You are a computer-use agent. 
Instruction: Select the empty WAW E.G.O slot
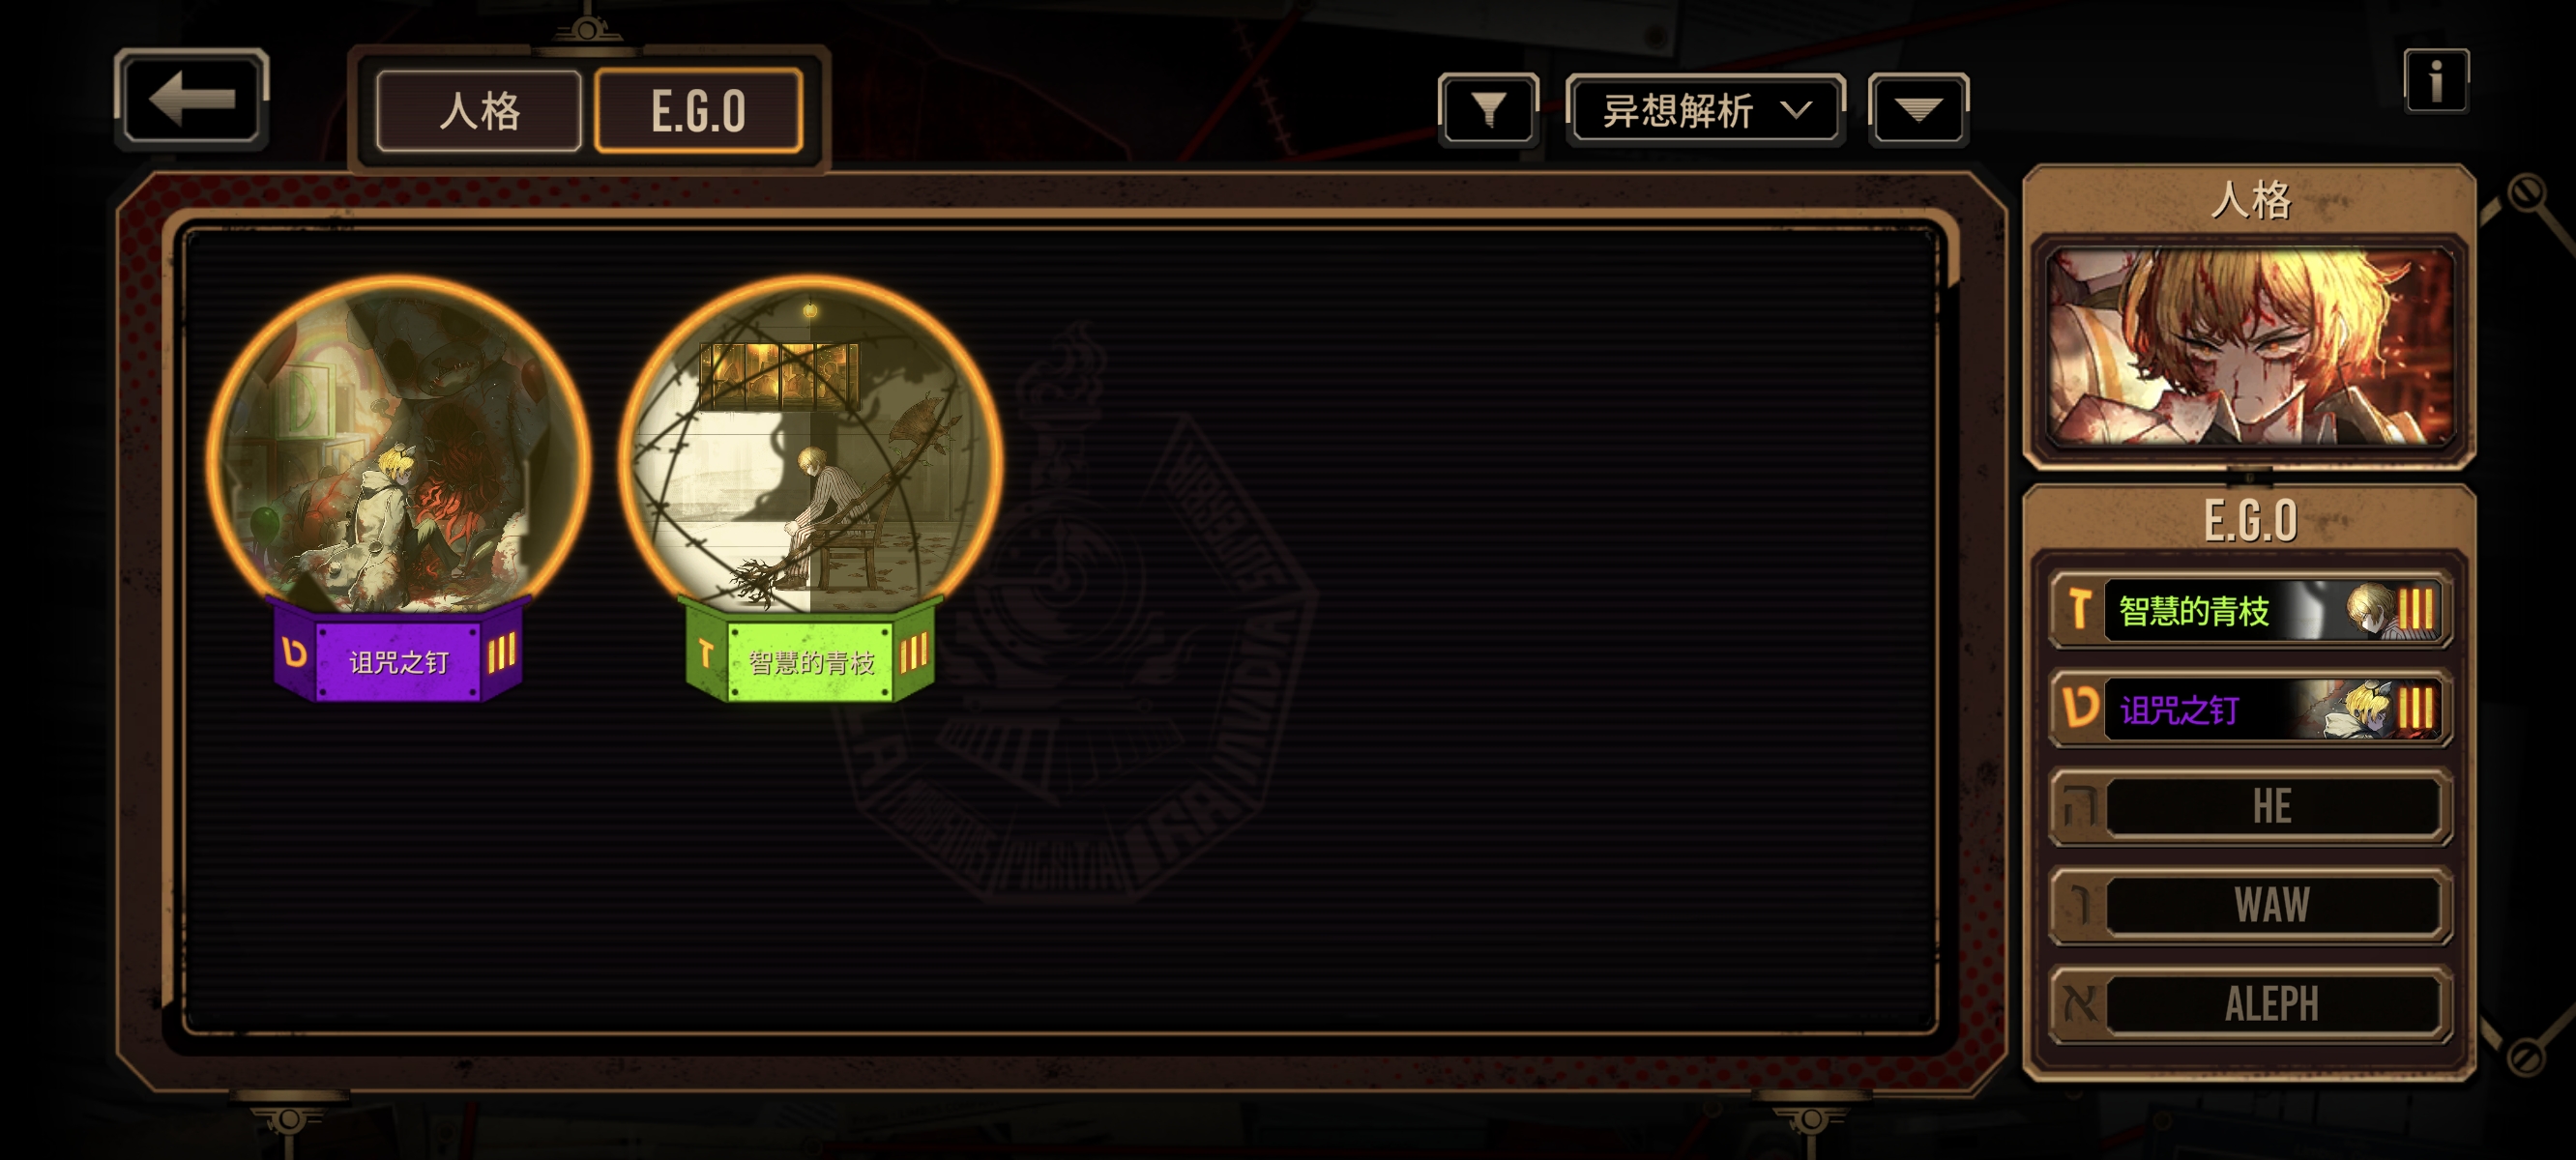point(2249,905)
